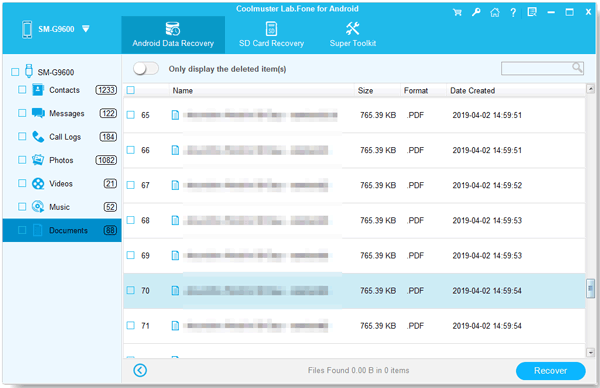Check the box for row 66

click(x=130, y=150)
